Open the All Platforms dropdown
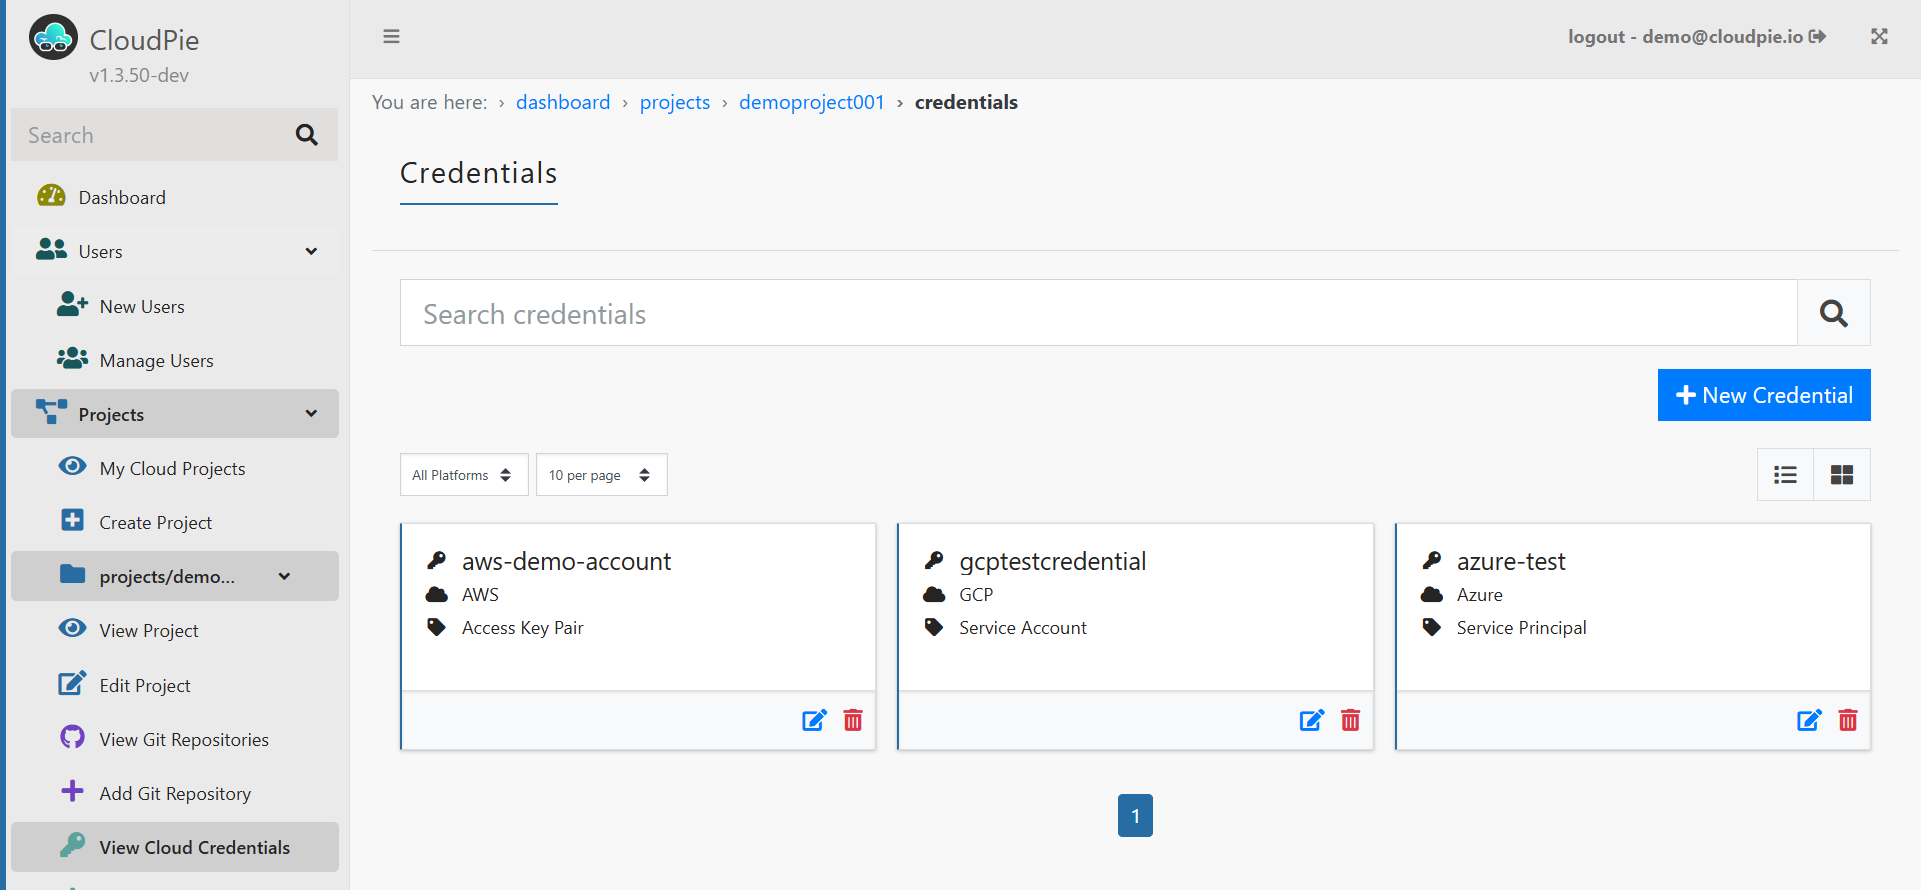Viewport: 1921px width, 890px height. 464,475
